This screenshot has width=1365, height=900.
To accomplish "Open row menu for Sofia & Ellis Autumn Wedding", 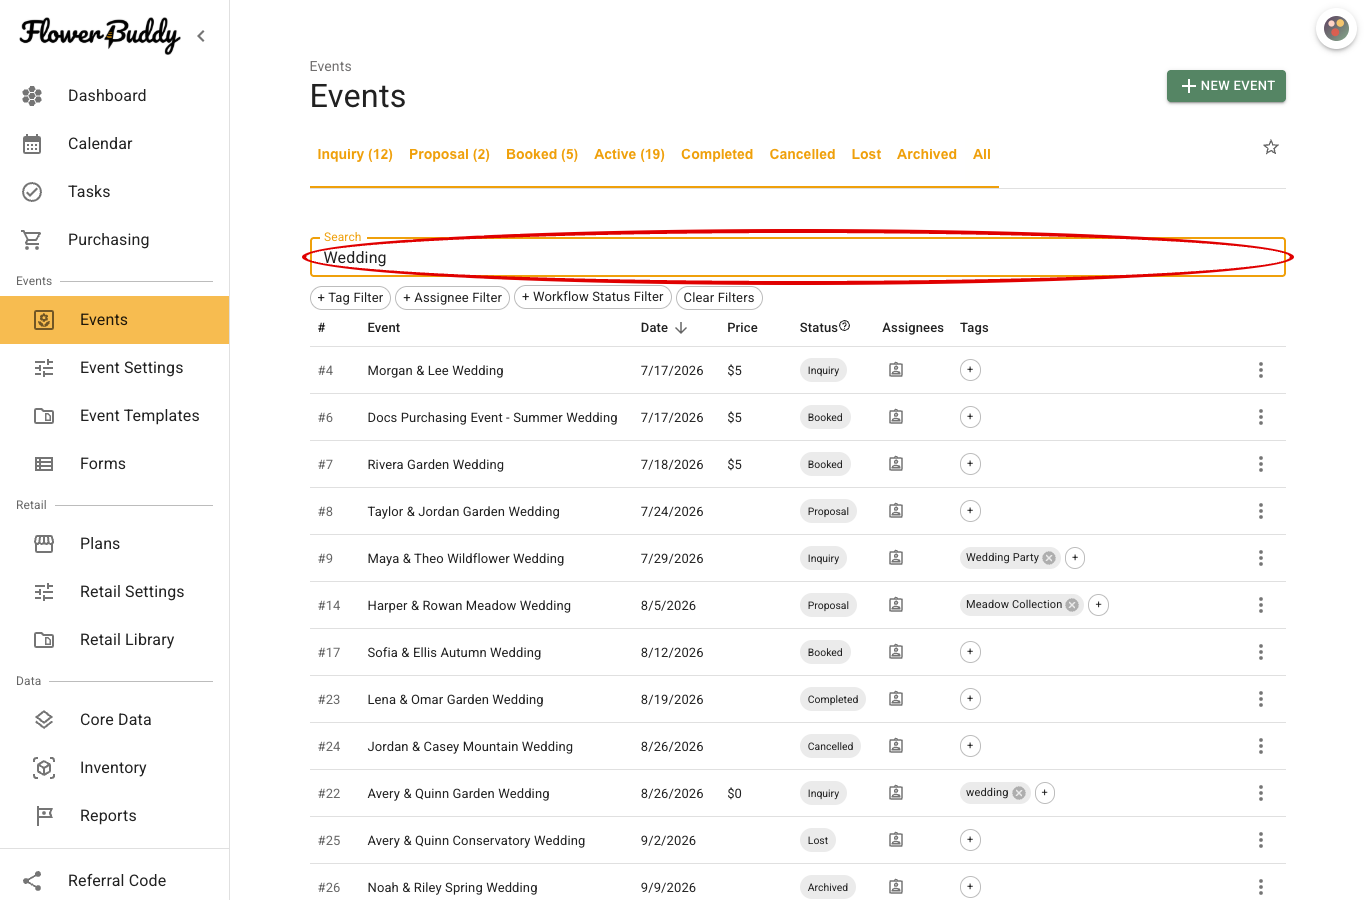I will pyautogui.click(x=1261, y=652).
